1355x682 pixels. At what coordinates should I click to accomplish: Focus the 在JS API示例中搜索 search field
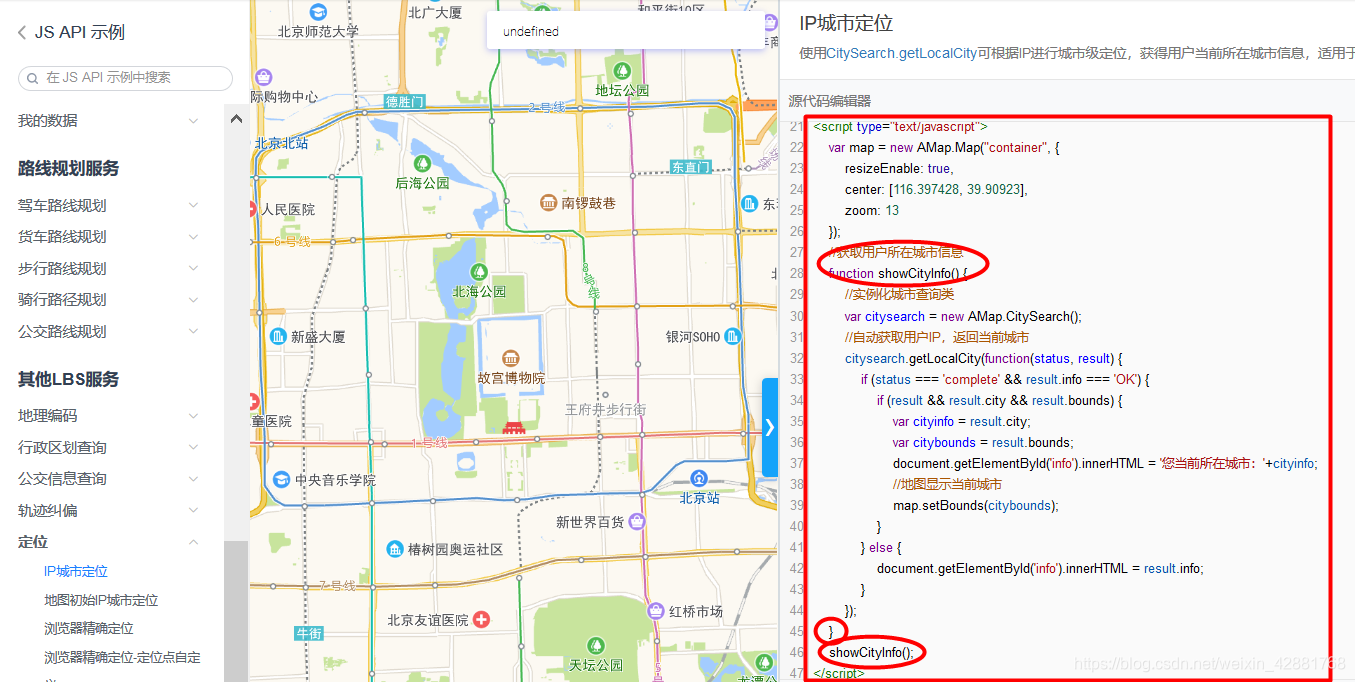tap(125, 78)
